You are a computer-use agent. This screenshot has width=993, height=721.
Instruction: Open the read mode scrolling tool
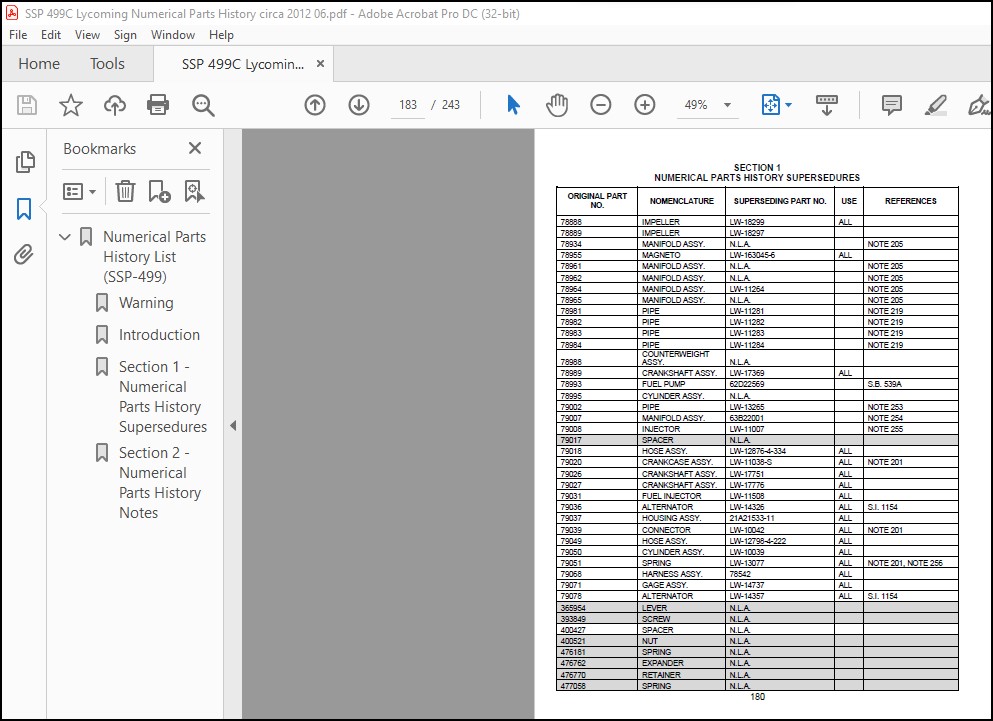click(826, 105)
